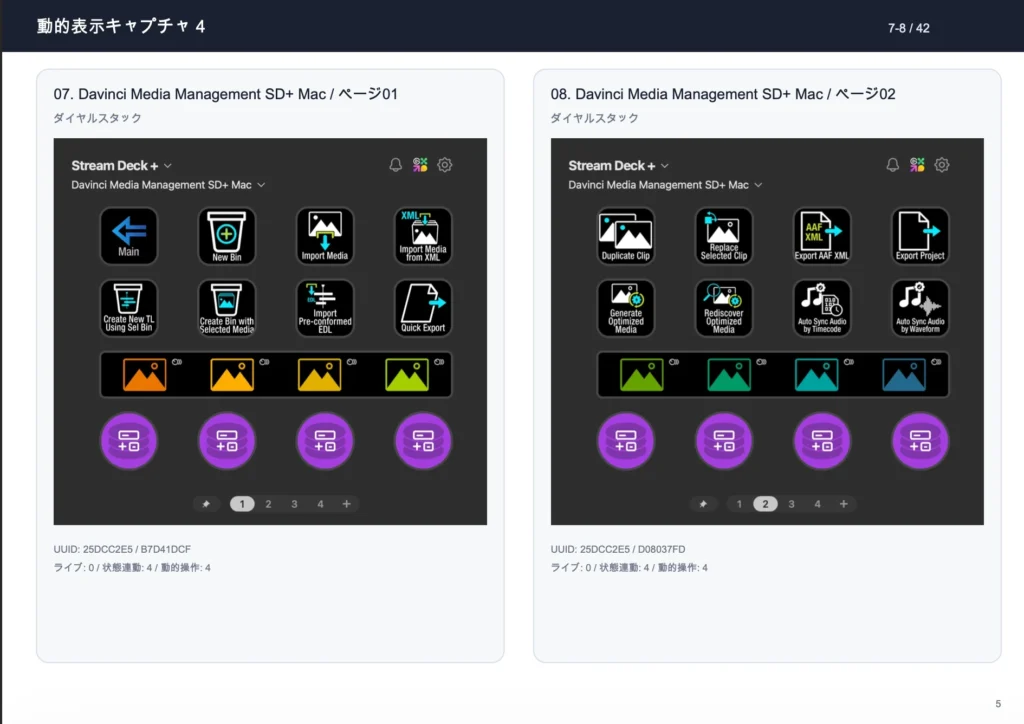Open settings gear in 08 card

(942, 165)
